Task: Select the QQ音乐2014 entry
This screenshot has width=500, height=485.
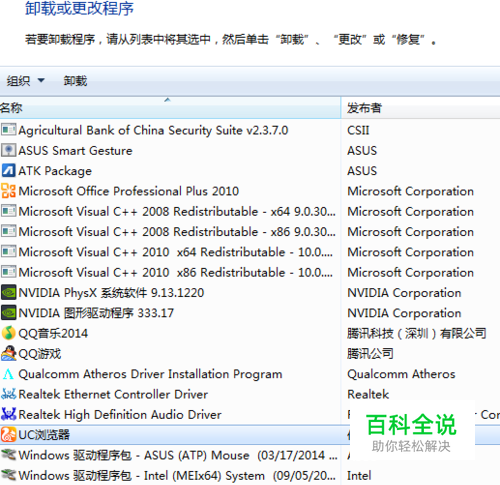Action: click(53, 333)
